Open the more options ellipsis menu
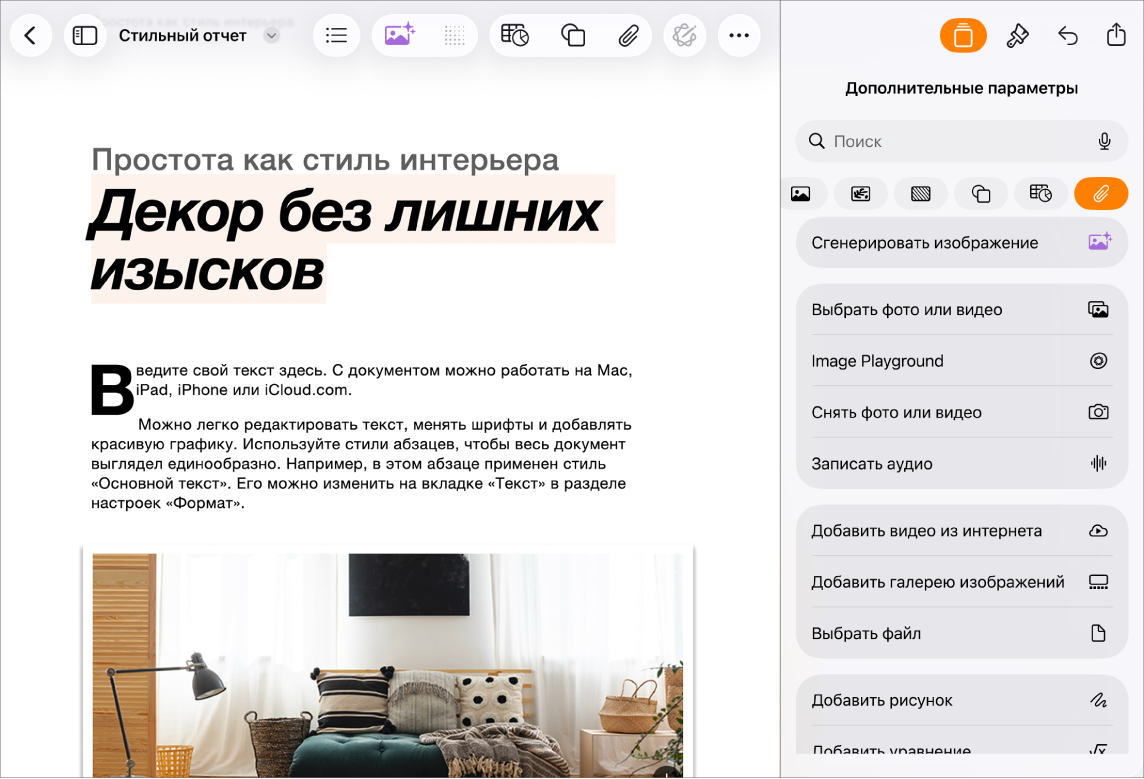 [739, 35]
